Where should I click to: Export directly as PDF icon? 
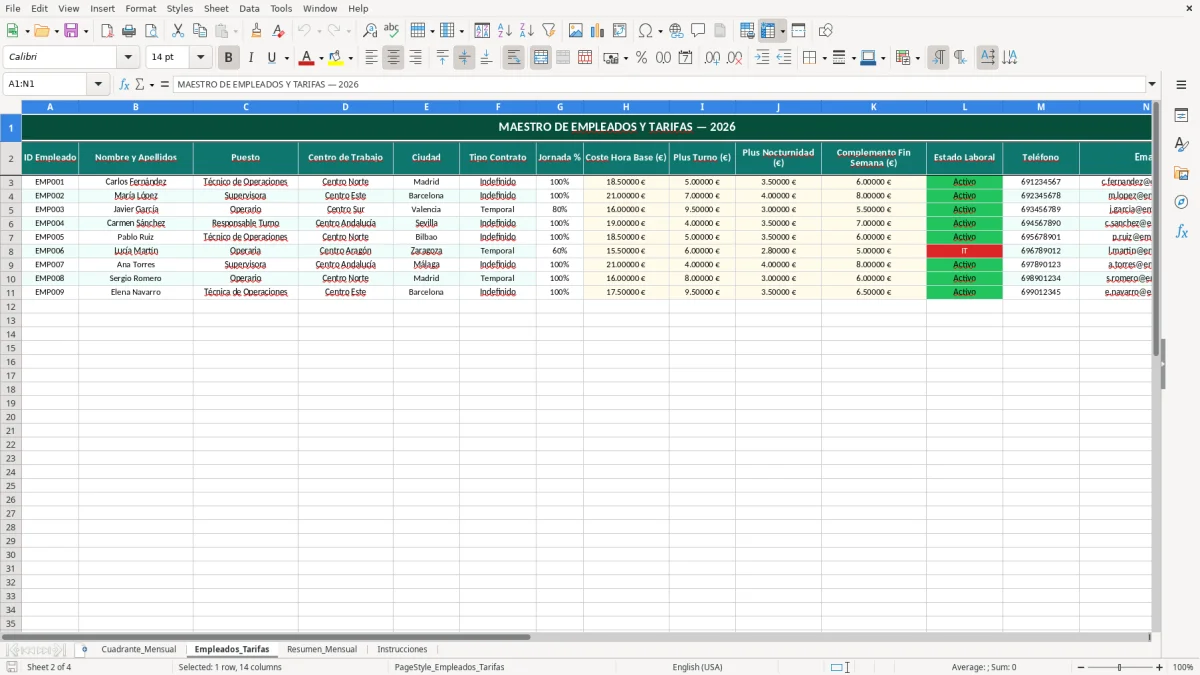pyautogui.click(x=107, y=31)
